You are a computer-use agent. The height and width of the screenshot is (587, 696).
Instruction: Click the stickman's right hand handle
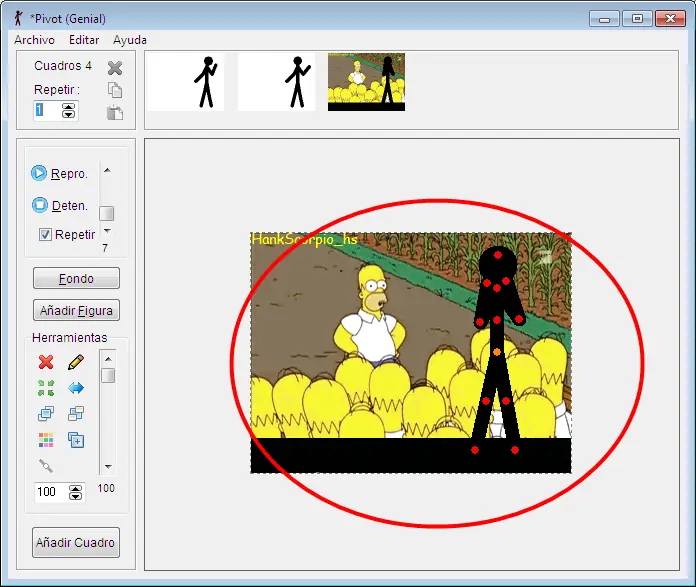pyautogui.click(x=518, y=319)
